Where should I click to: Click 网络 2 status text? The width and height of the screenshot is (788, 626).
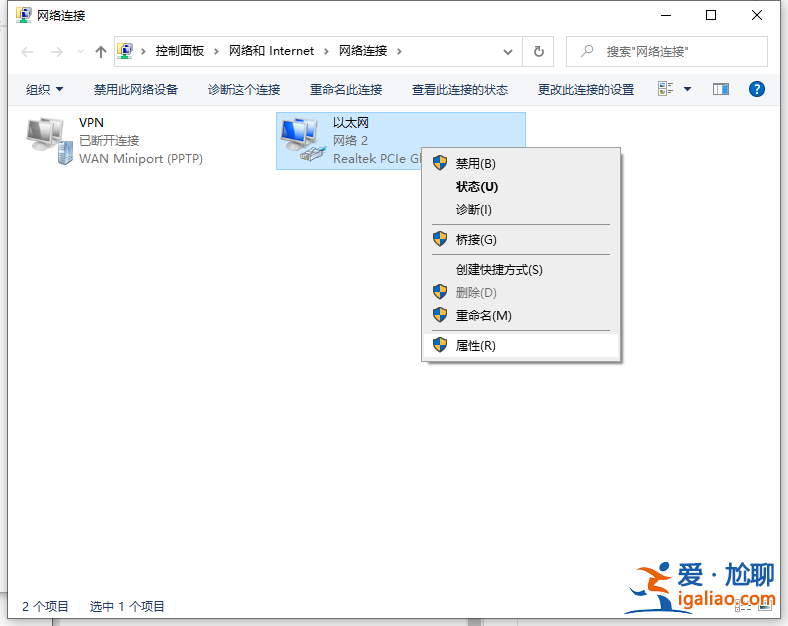coord(350,141)
